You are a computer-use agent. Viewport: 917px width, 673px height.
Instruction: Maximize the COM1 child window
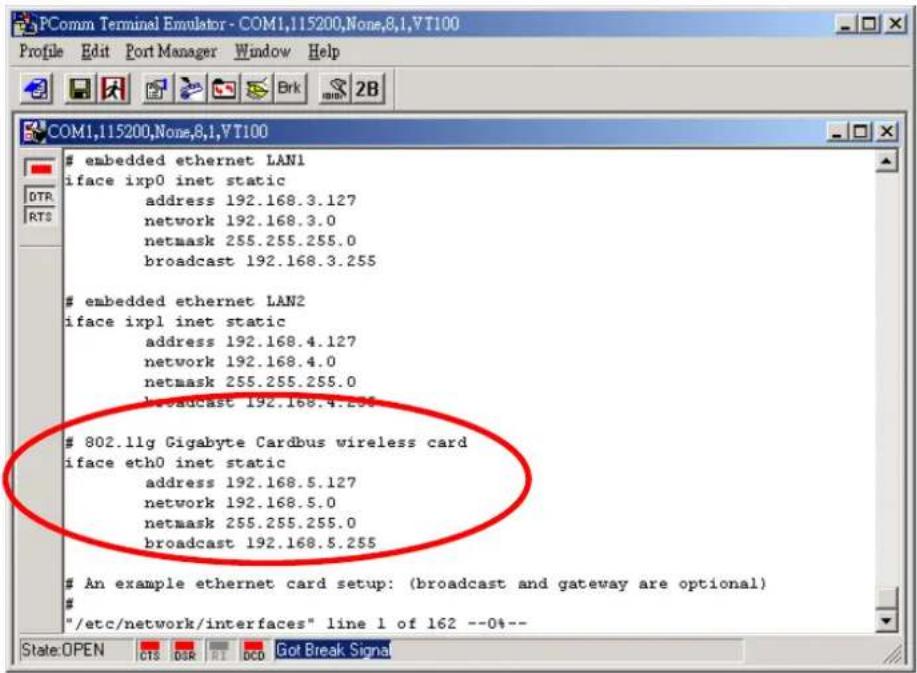coord(861,132)
